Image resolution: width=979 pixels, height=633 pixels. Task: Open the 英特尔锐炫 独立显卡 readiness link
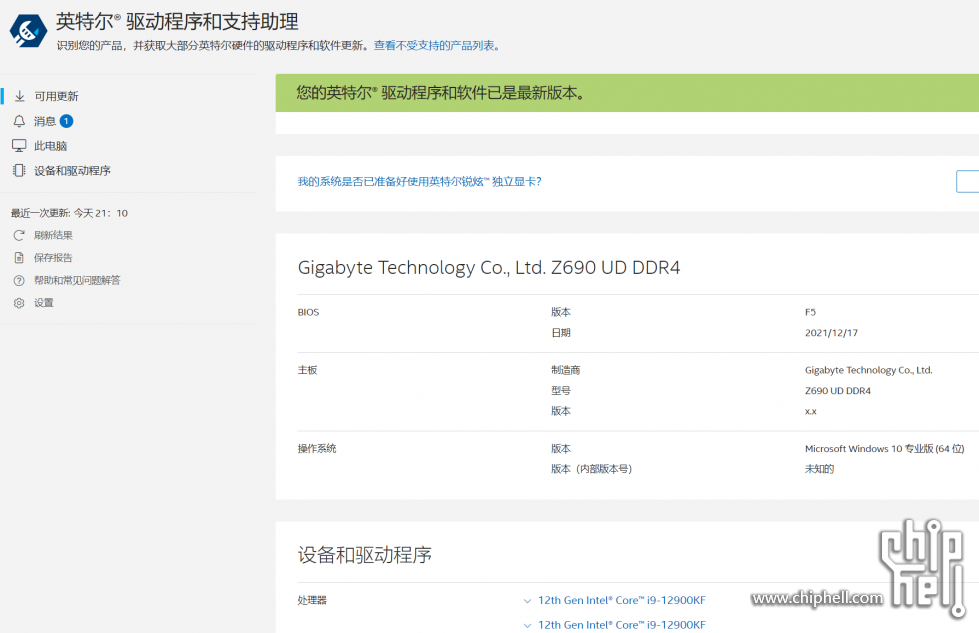(x=420, y=182)
